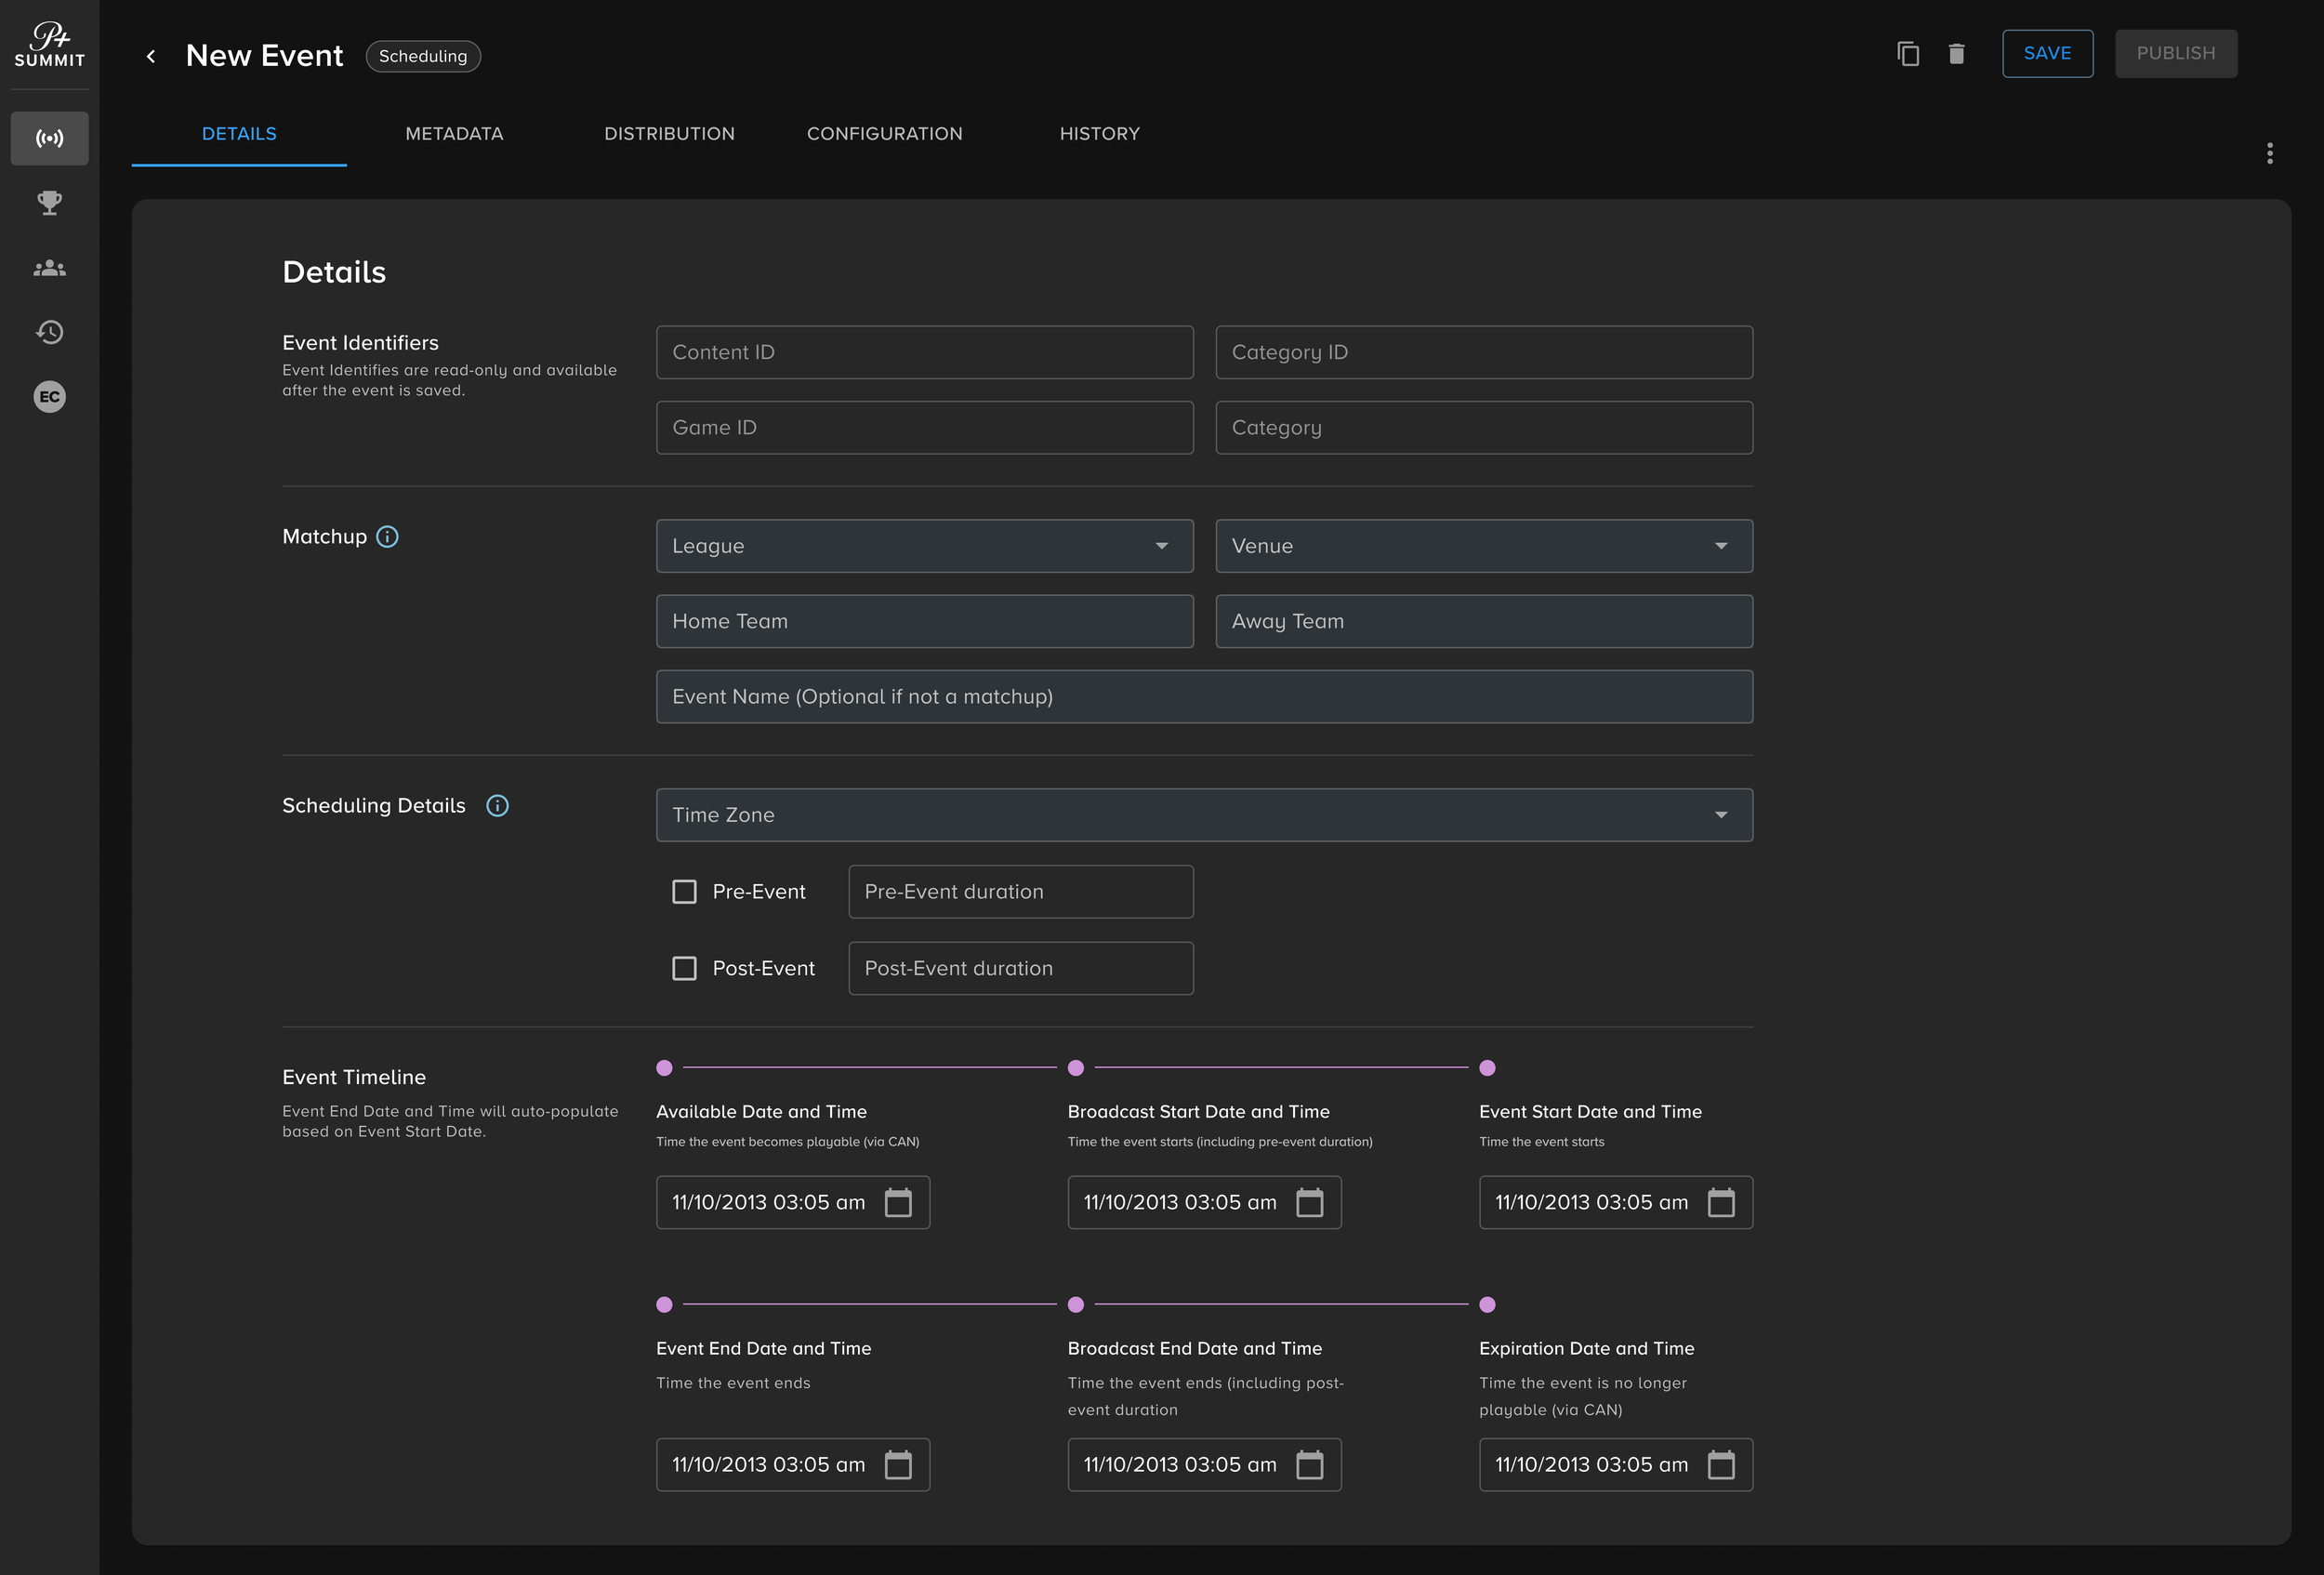
Task: Open the live broadcast events sidebar icon
Action: click(49, 138)
